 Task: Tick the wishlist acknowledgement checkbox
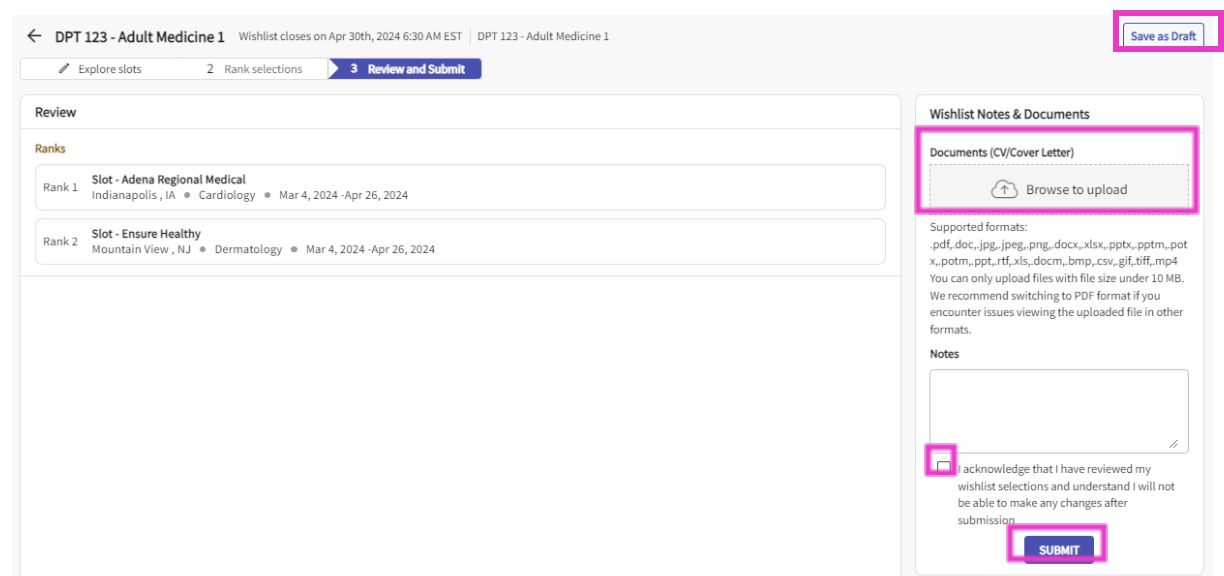(x=943, y=467)
